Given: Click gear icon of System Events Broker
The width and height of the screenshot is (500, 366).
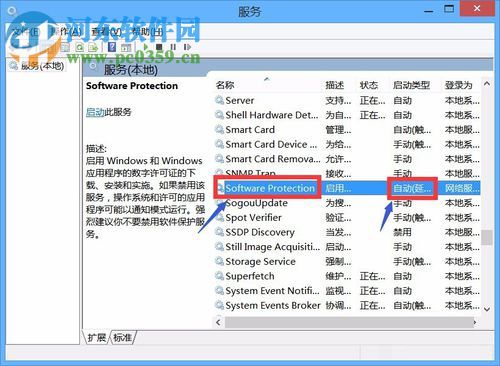Looking at the screenshot, I should [219, 305].
